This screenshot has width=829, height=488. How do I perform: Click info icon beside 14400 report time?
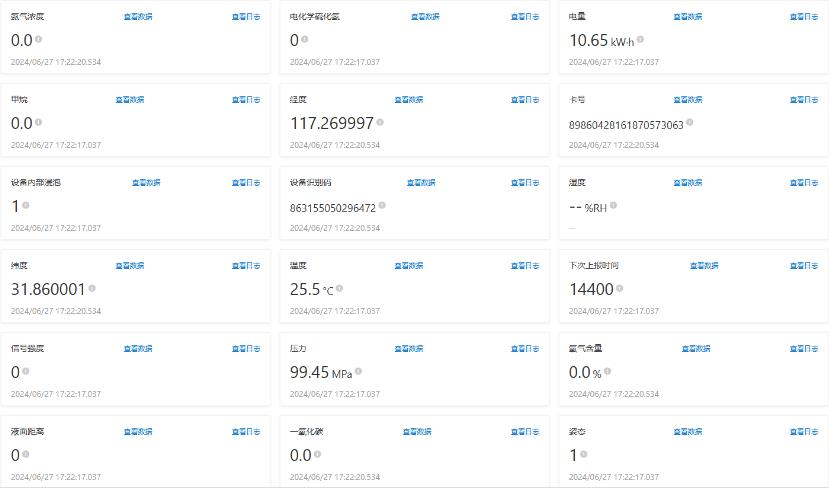pos(620,288)
